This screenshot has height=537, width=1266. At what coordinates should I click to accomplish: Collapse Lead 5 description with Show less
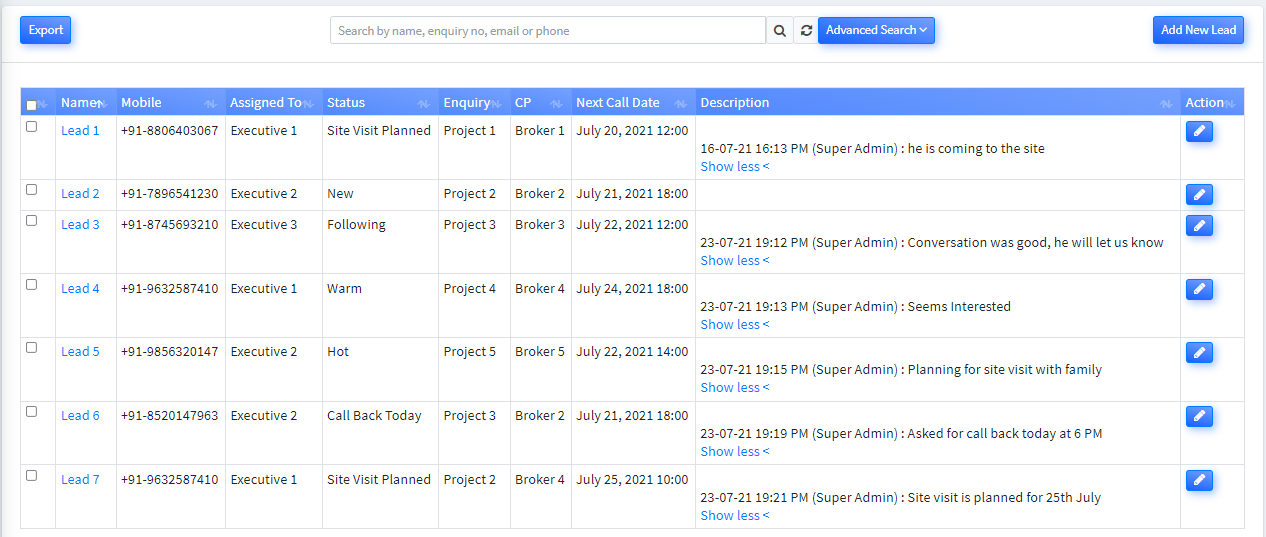point(735,387)
